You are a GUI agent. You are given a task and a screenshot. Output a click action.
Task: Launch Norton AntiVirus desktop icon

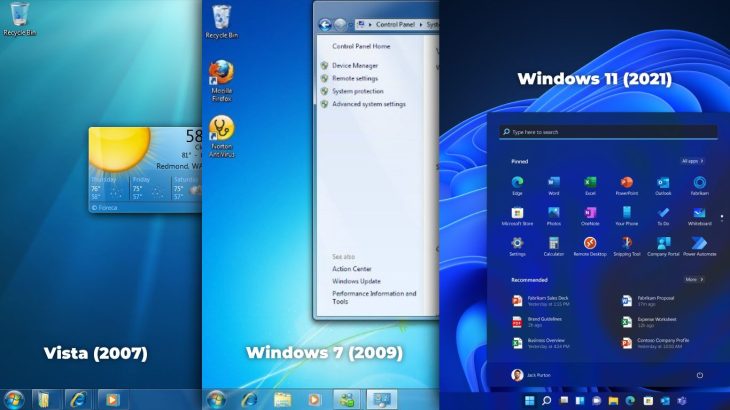click(x=221, y=133)
